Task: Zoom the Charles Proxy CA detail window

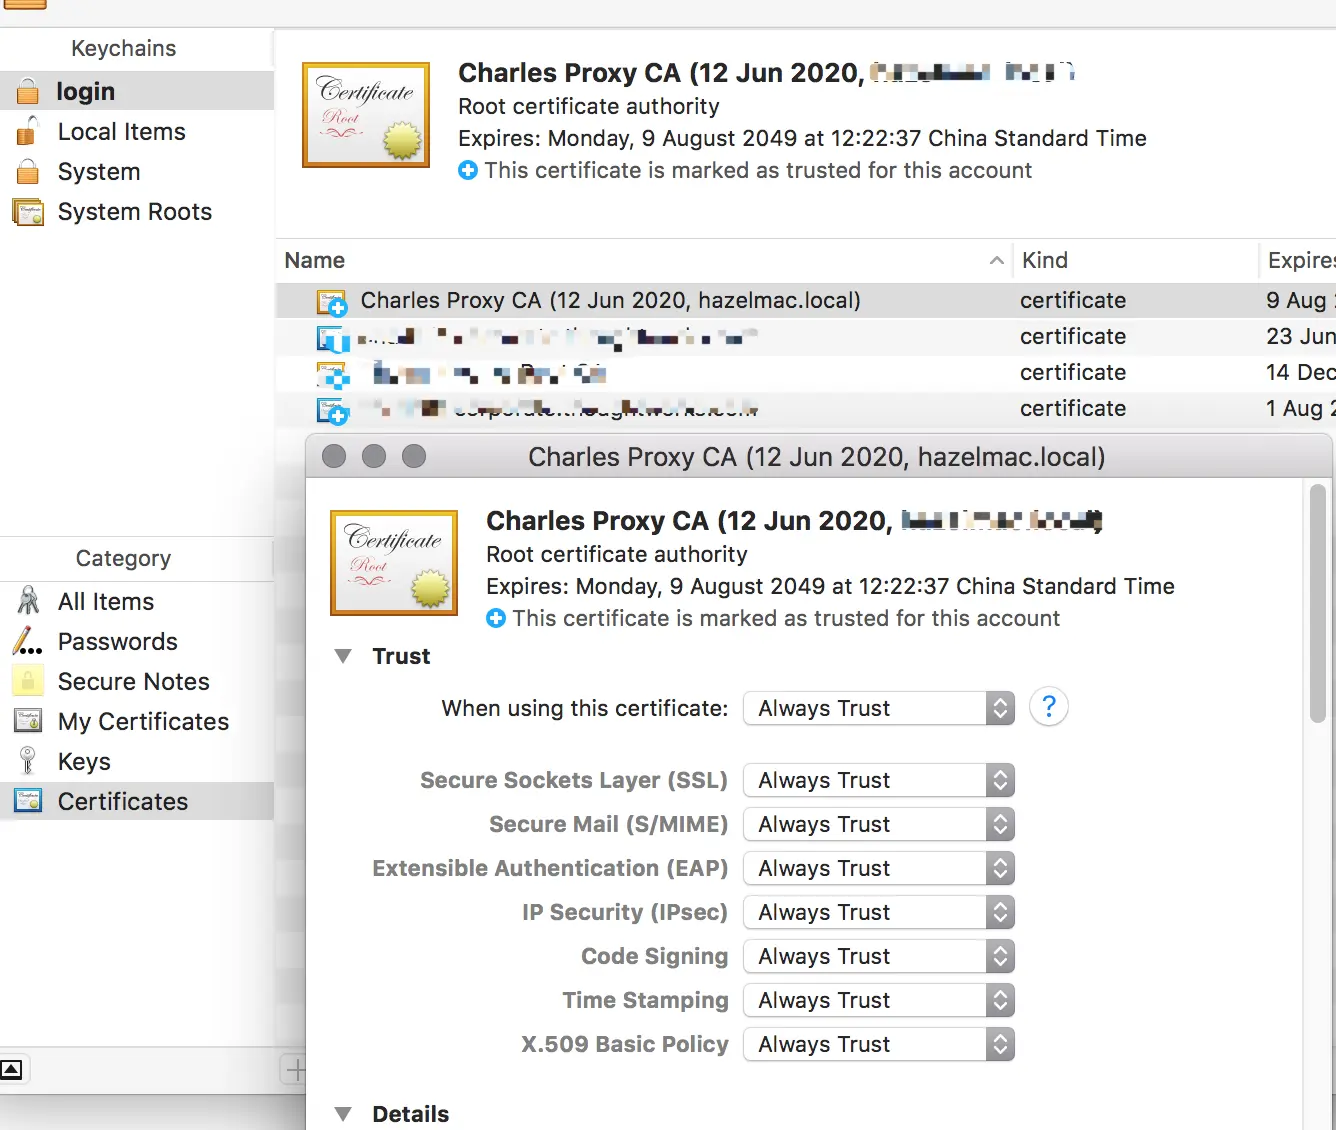Action: (414, 456)
